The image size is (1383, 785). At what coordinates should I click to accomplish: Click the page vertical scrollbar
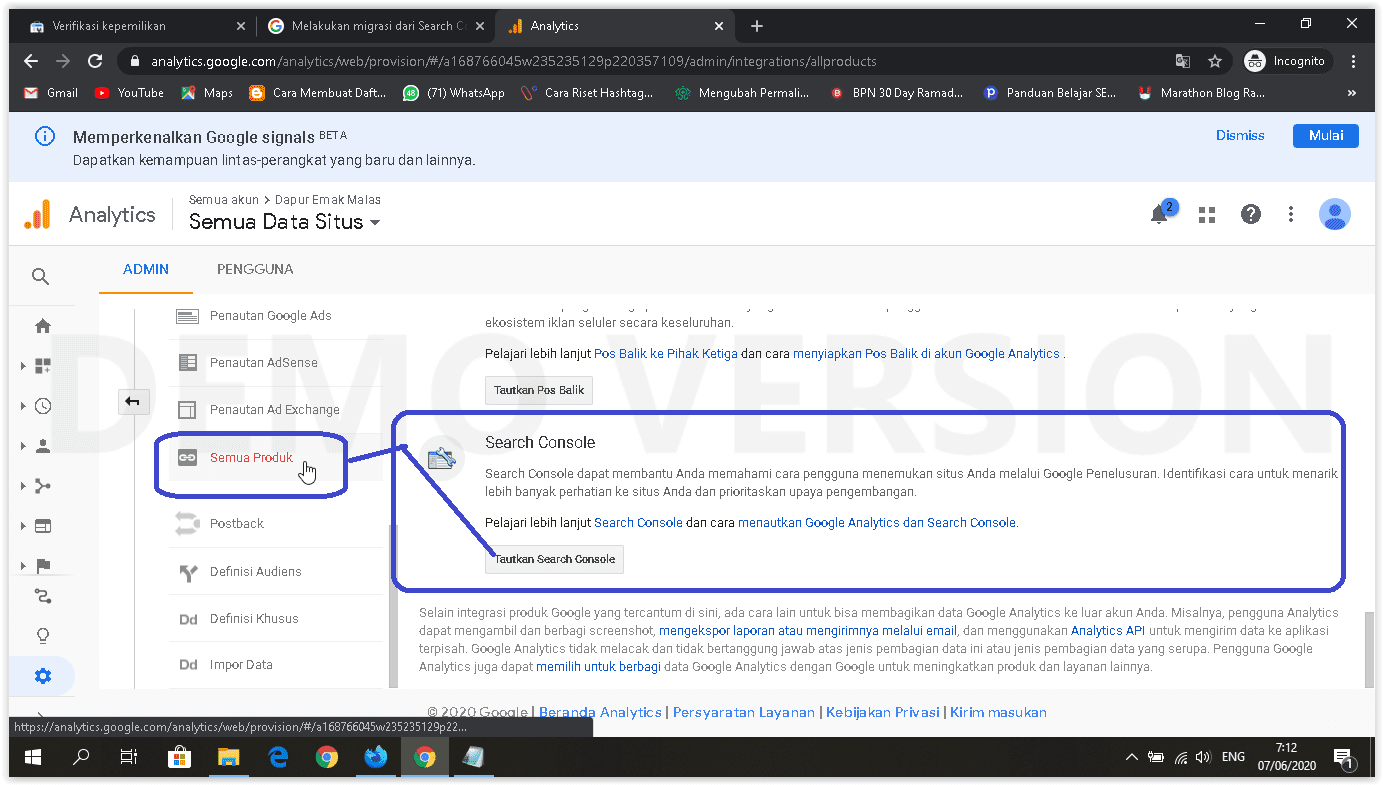tap(1369, 650)
